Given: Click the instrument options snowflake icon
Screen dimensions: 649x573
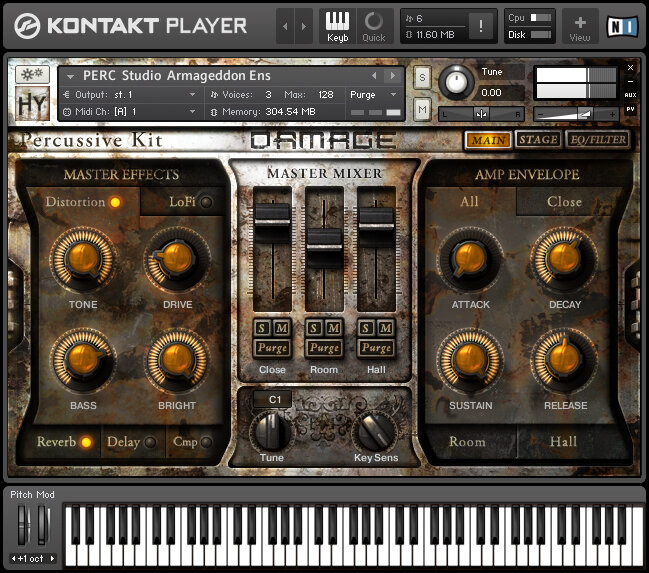Looking at the screenshot, I should tap(32, 75).
